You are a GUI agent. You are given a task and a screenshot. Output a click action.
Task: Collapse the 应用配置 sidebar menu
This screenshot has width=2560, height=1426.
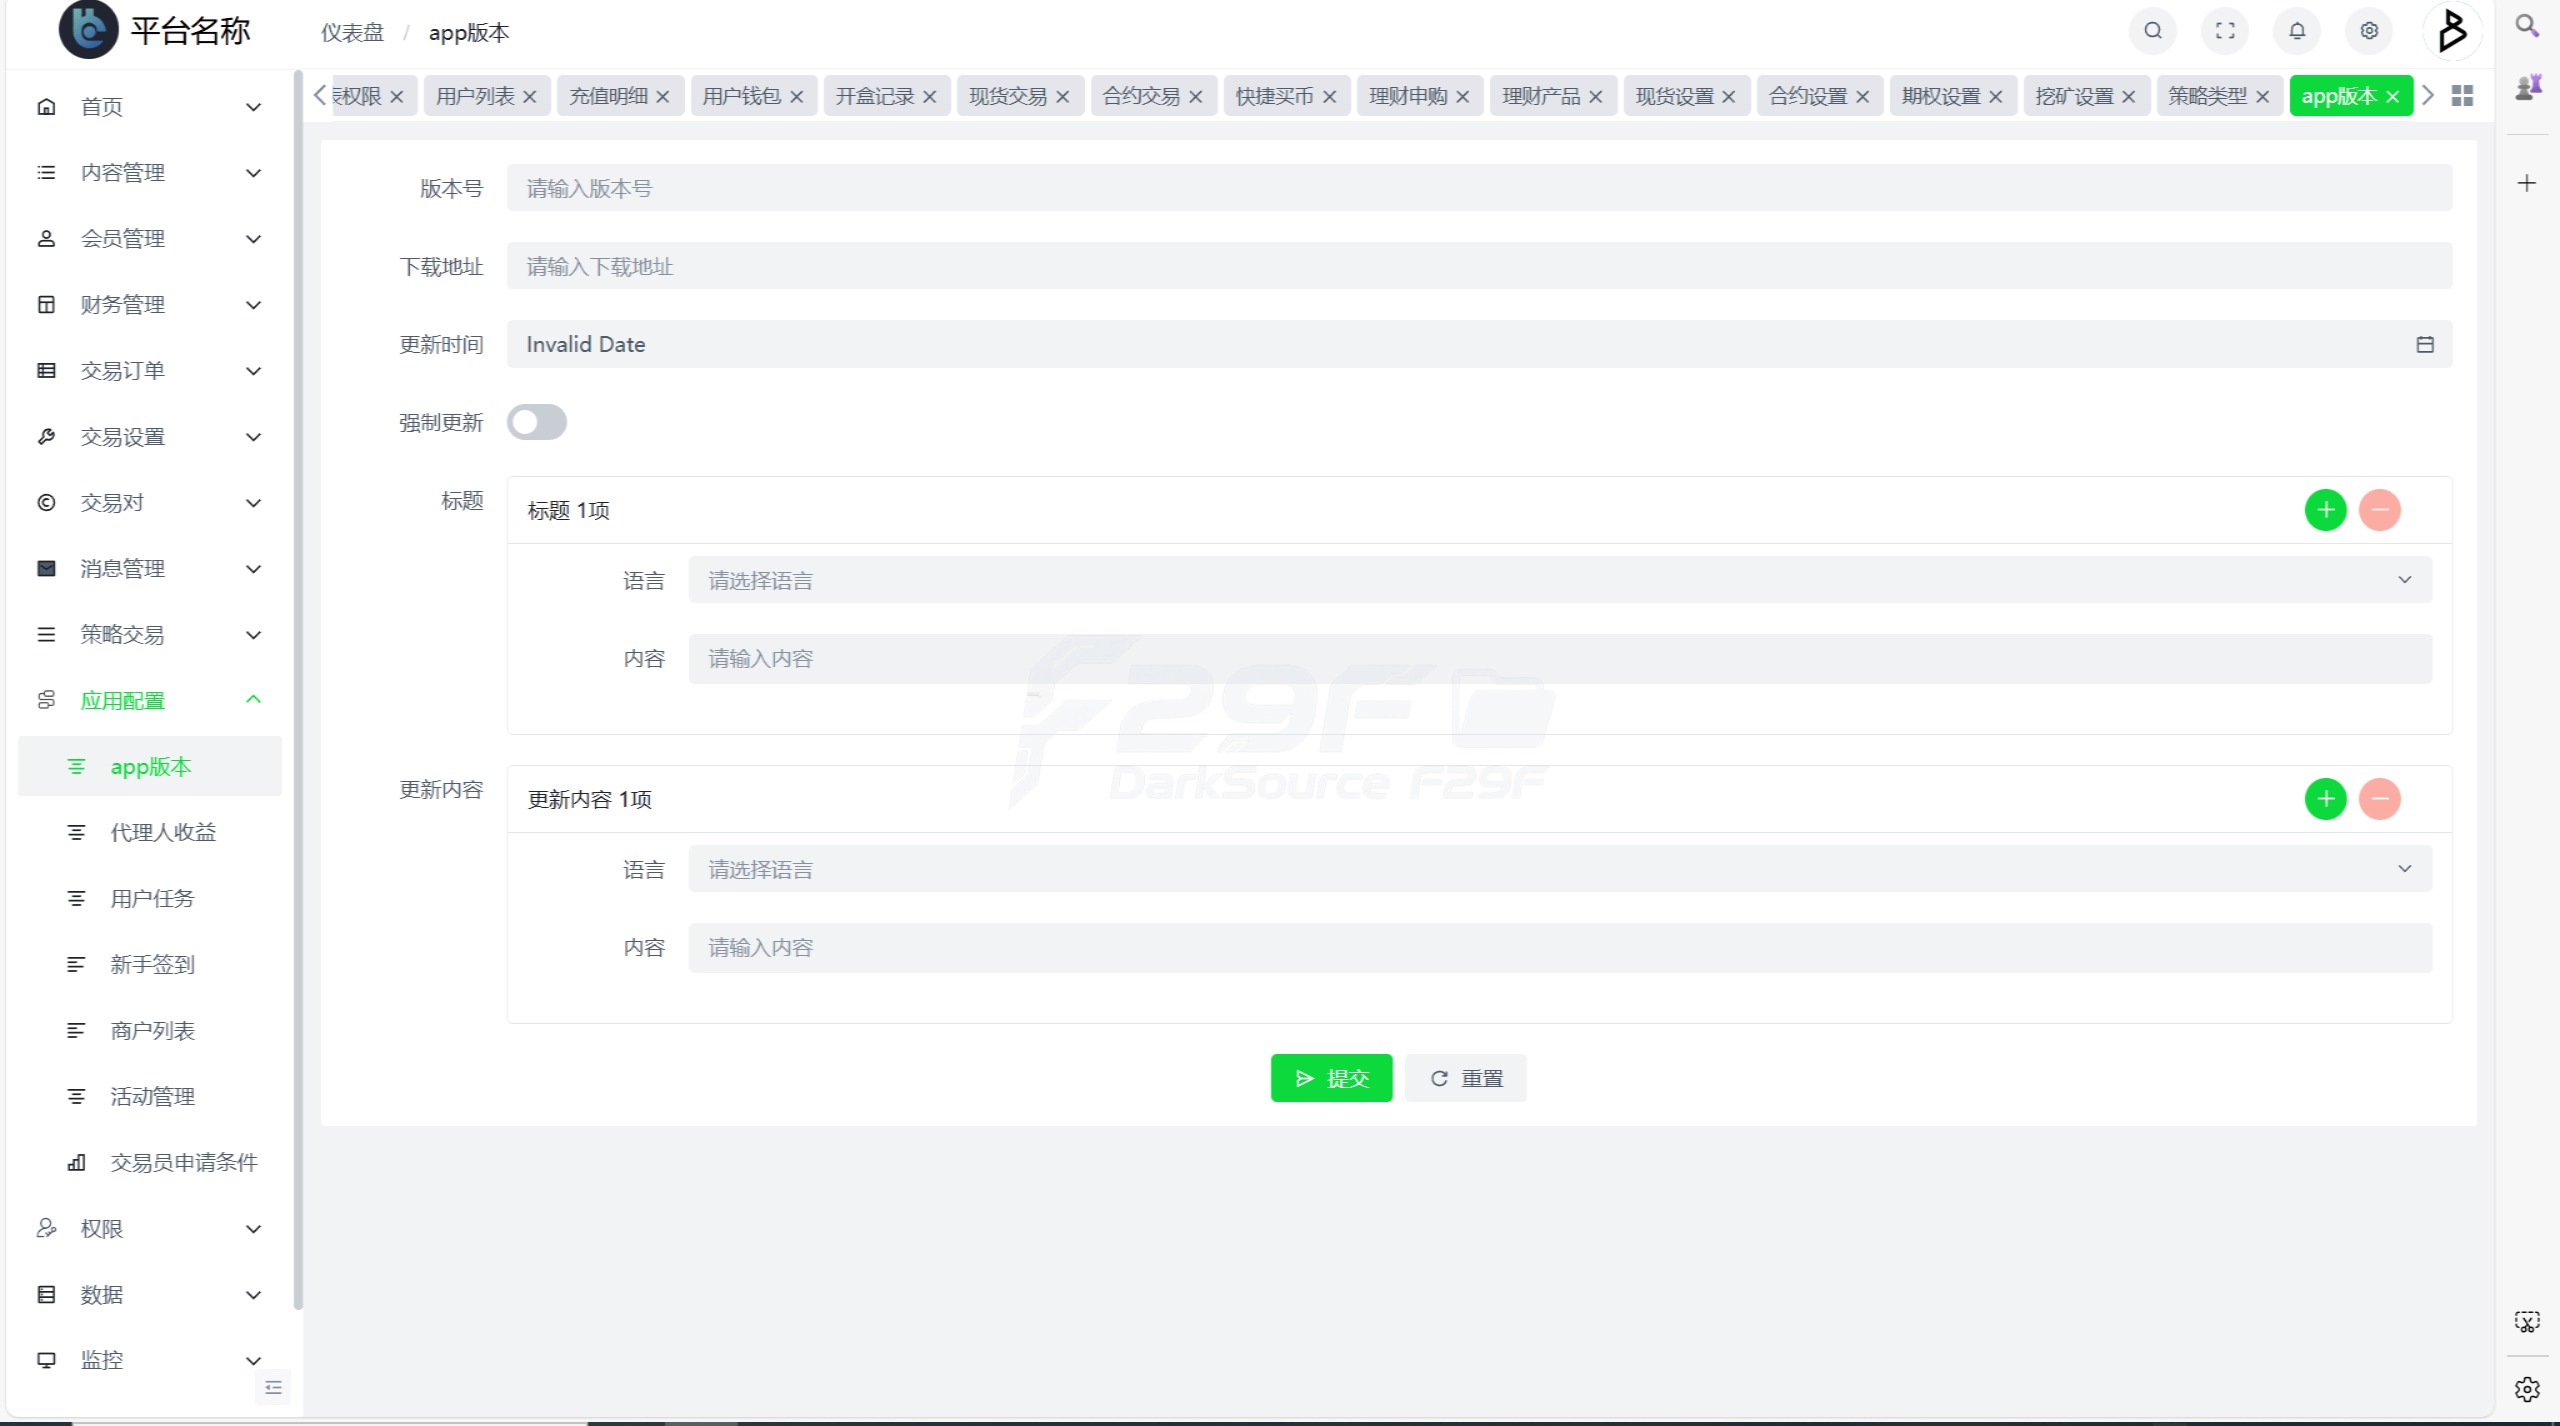click(150, 700)
